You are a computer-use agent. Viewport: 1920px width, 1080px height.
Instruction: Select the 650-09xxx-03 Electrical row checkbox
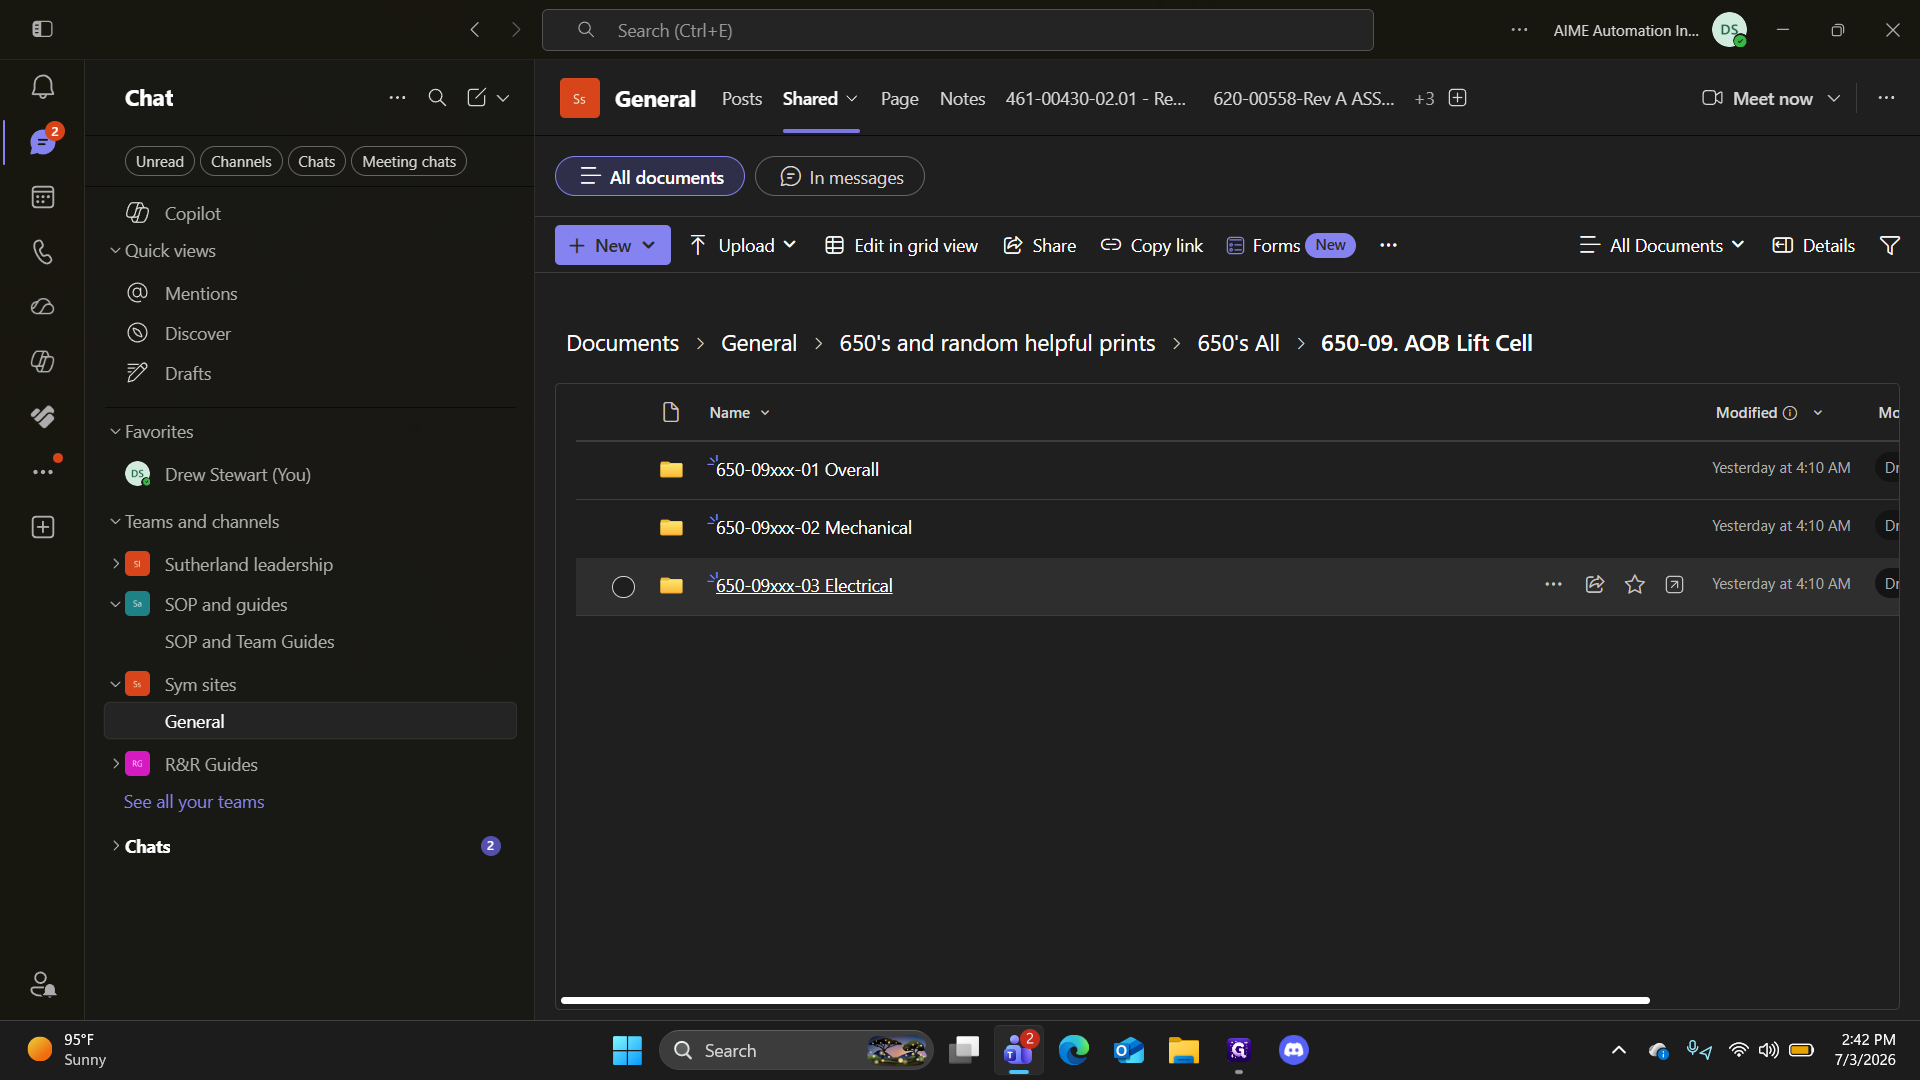623,587
